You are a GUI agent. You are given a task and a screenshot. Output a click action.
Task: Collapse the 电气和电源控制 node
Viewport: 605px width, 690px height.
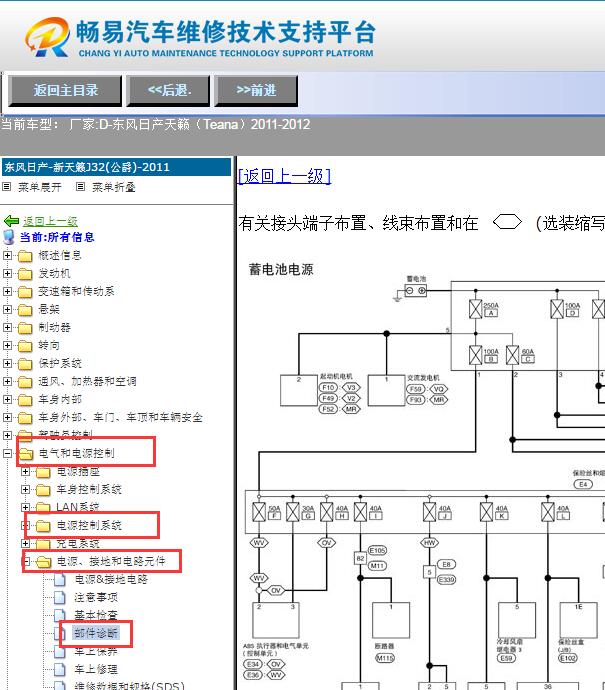point(7,453)
